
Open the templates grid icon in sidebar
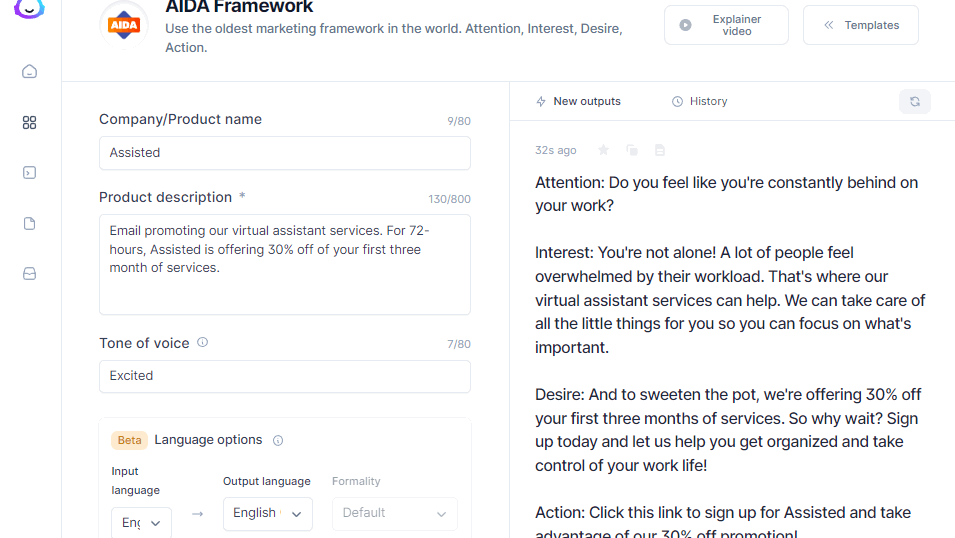(x=29, y=122)
